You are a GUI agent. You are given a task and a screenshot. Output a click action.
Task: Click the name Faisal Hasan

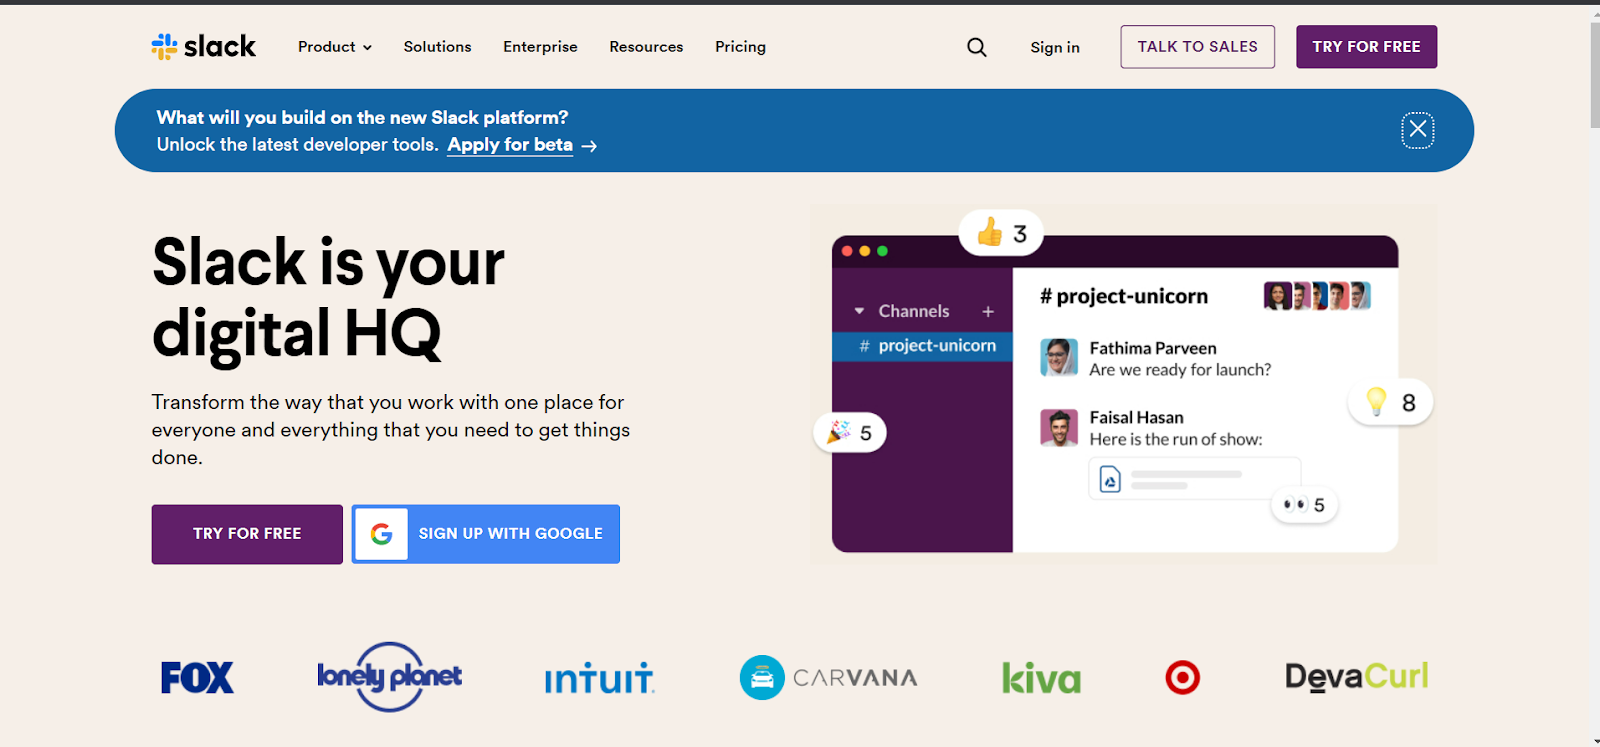pos(1136,418)
